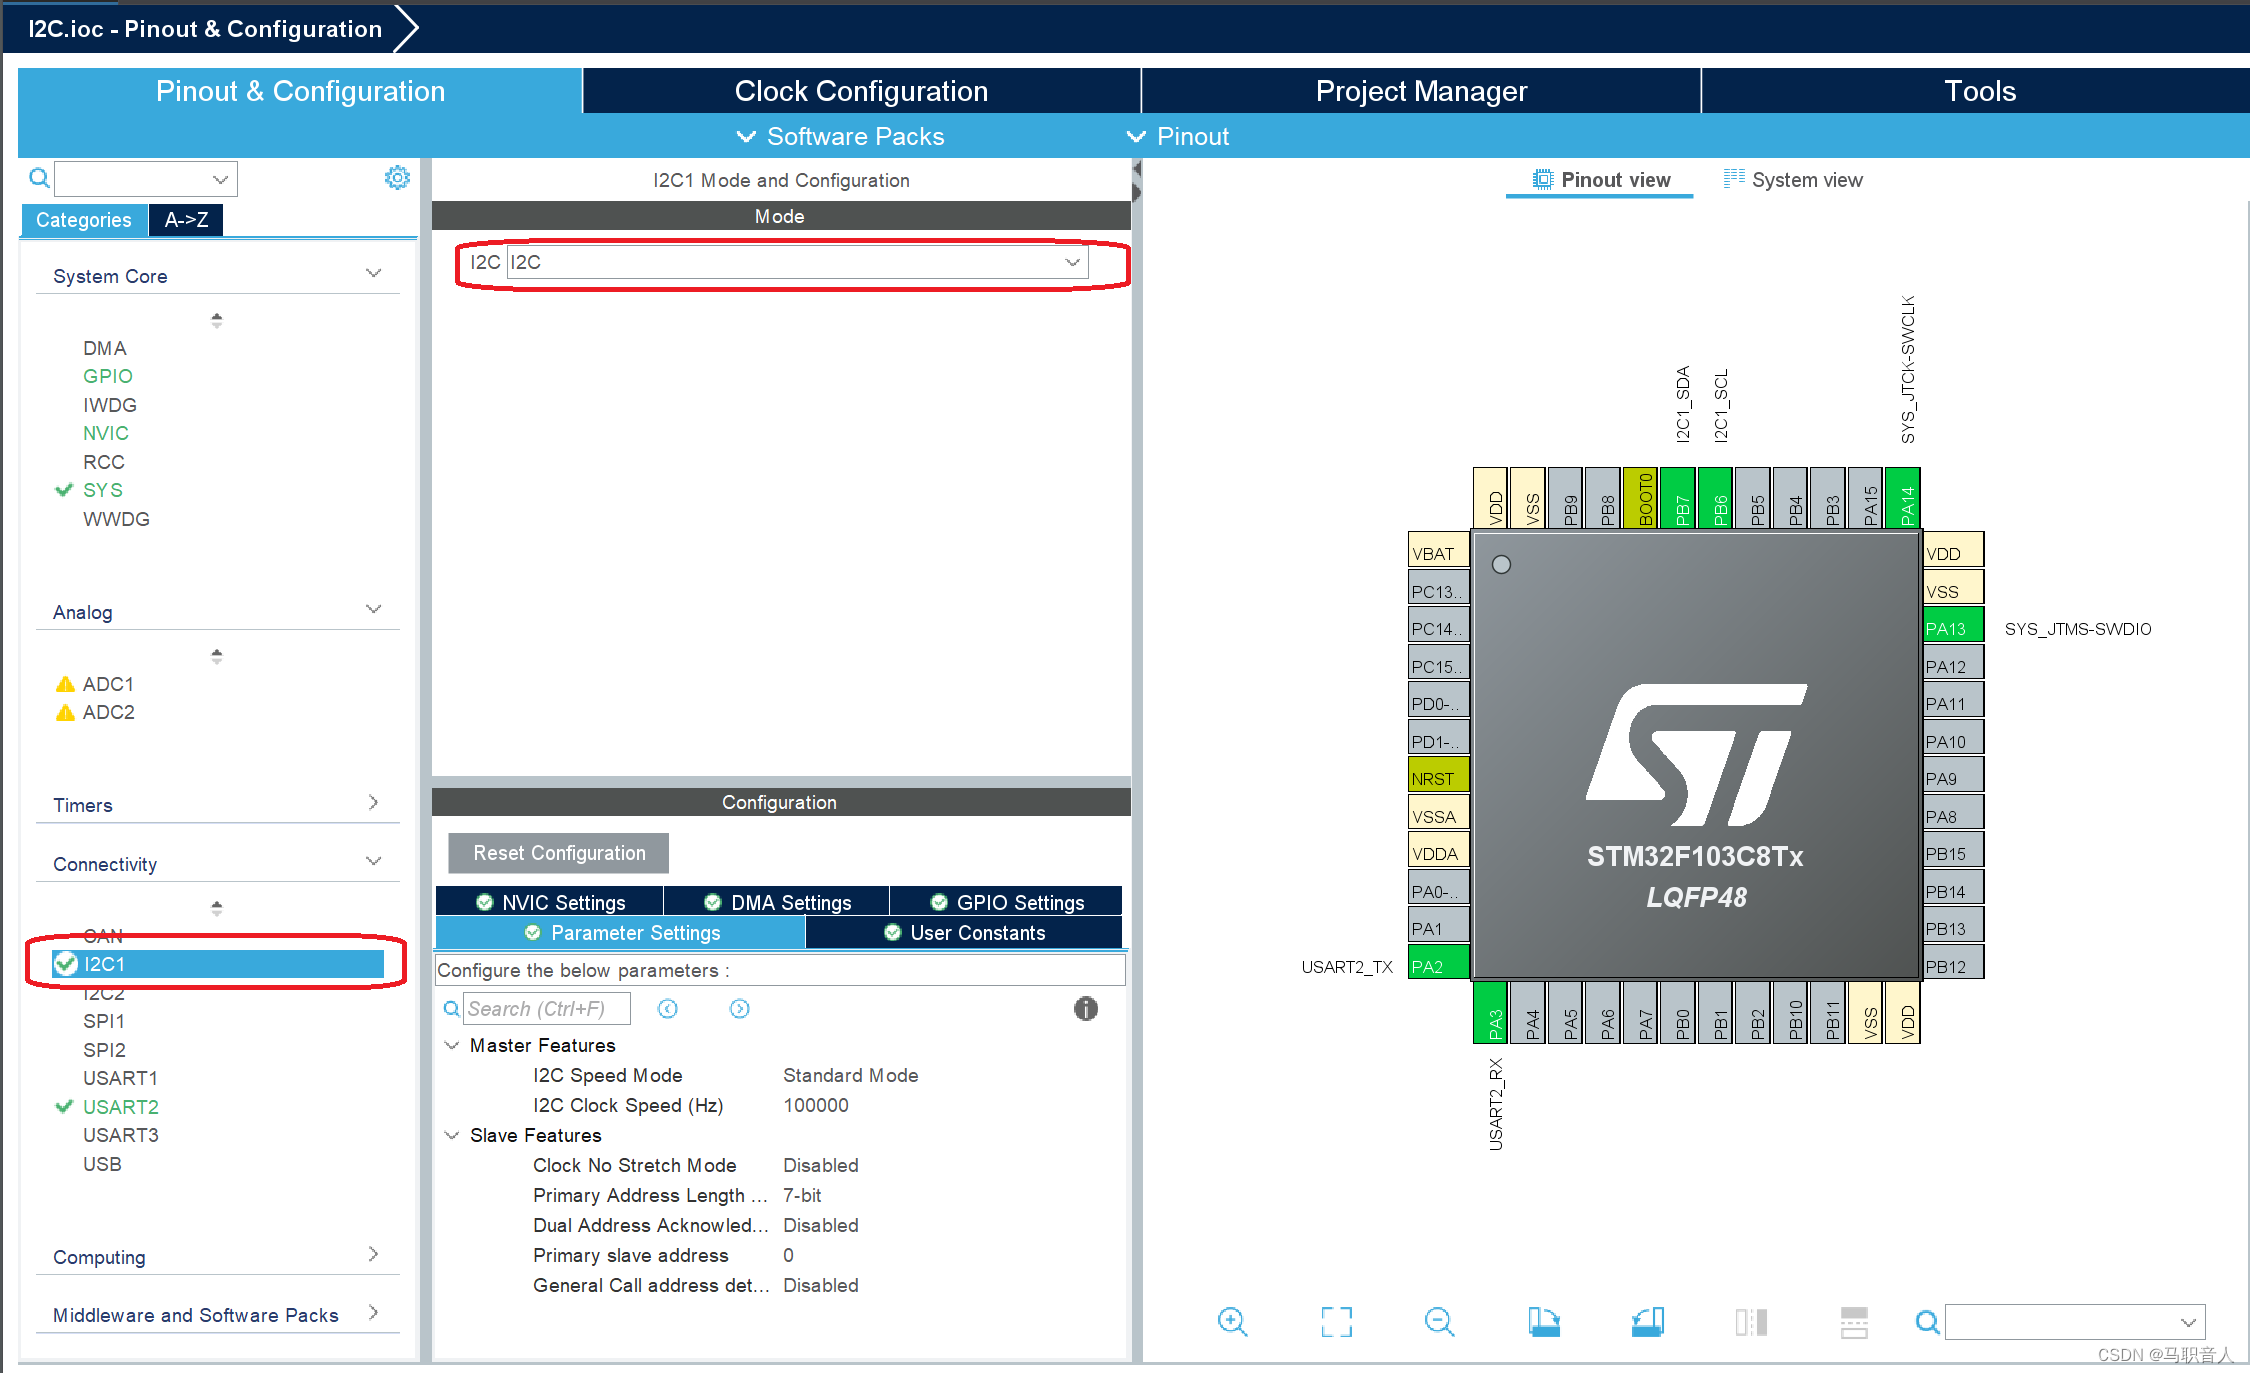Open the User Constants tab
The image size is (2250, 1373).
pos(964,933)
